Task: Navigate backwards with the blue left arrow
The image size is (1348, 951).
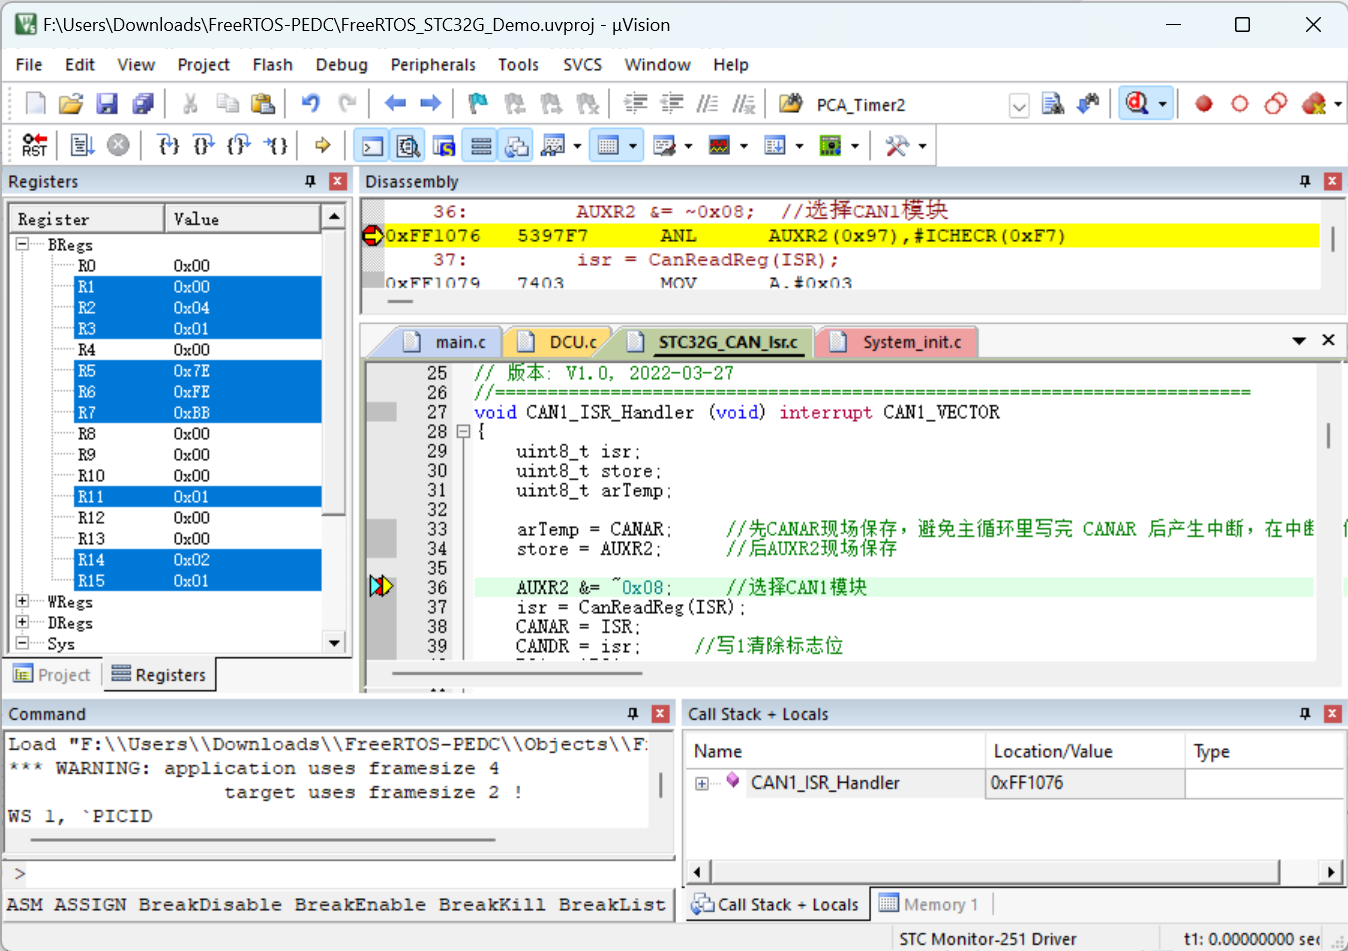Action: click(396, 104)
